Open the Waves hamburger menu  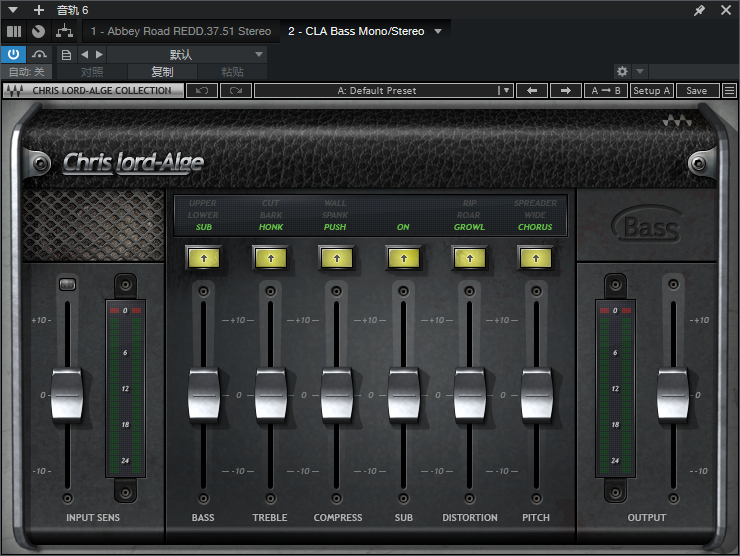[730, 91]
